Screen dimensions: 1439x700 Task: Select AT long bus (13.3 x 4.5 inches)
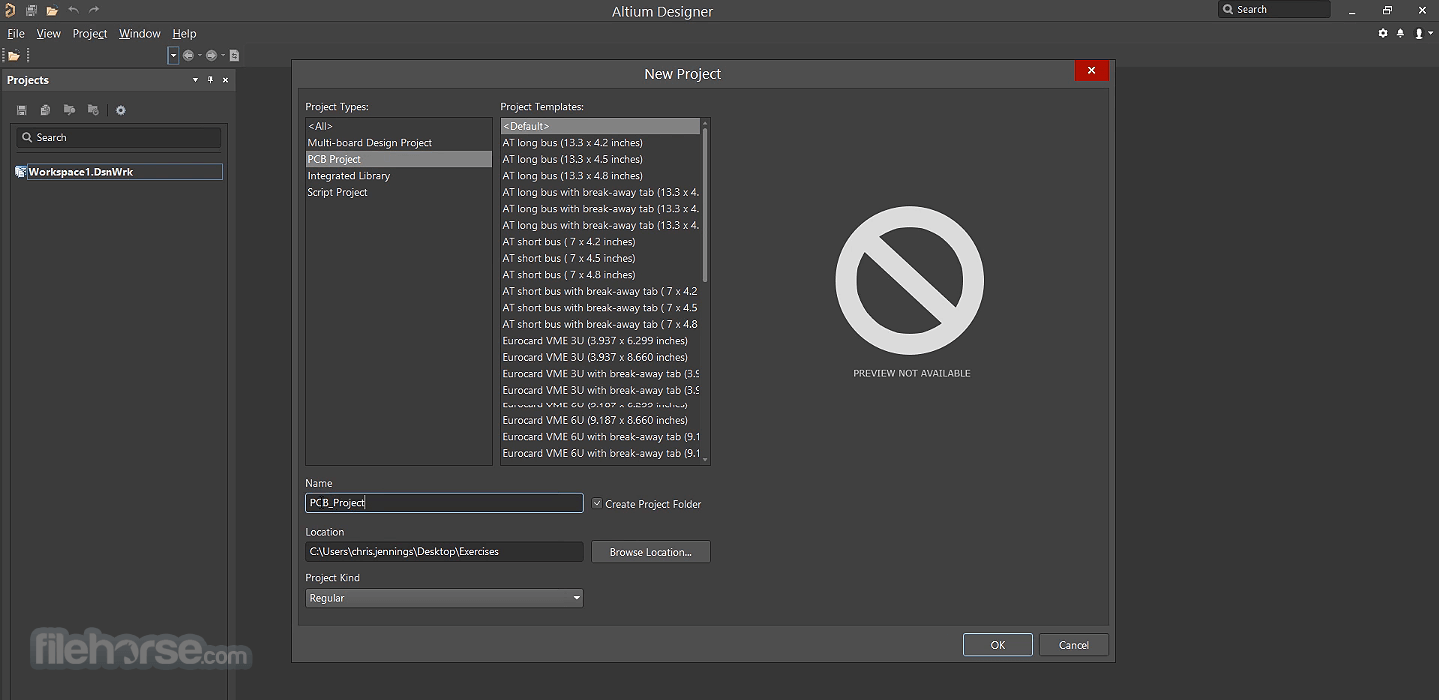(600, 159)
